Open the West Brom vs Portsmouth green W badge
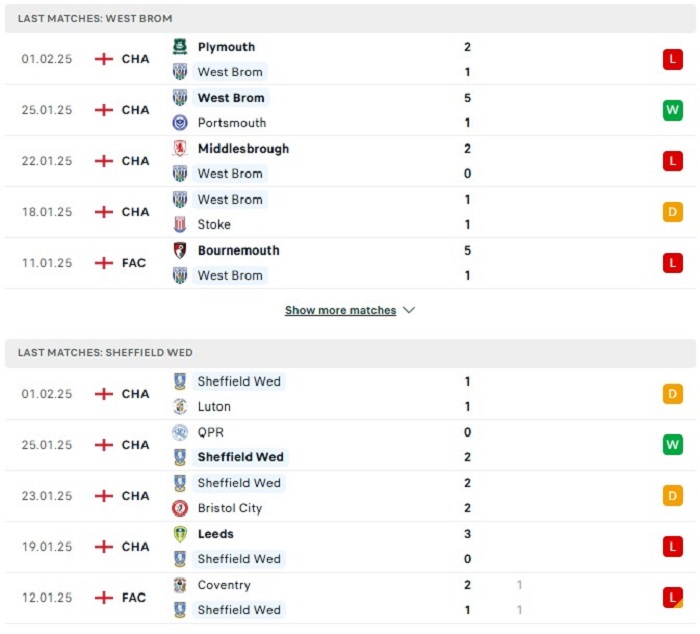Image resolution: width=700 pixels, height=634 pixels. click(673, 110)
